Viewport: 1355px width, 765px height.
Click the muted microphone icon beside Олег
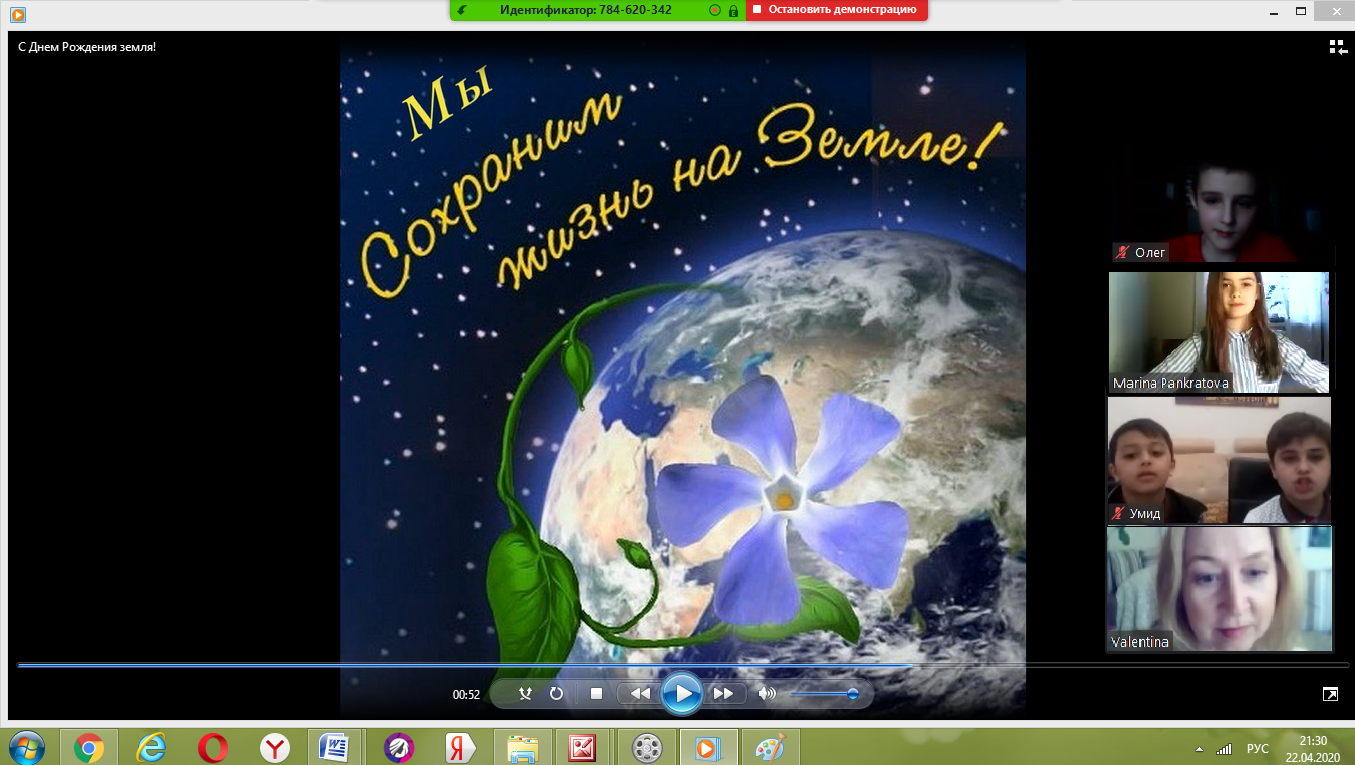1122,252
